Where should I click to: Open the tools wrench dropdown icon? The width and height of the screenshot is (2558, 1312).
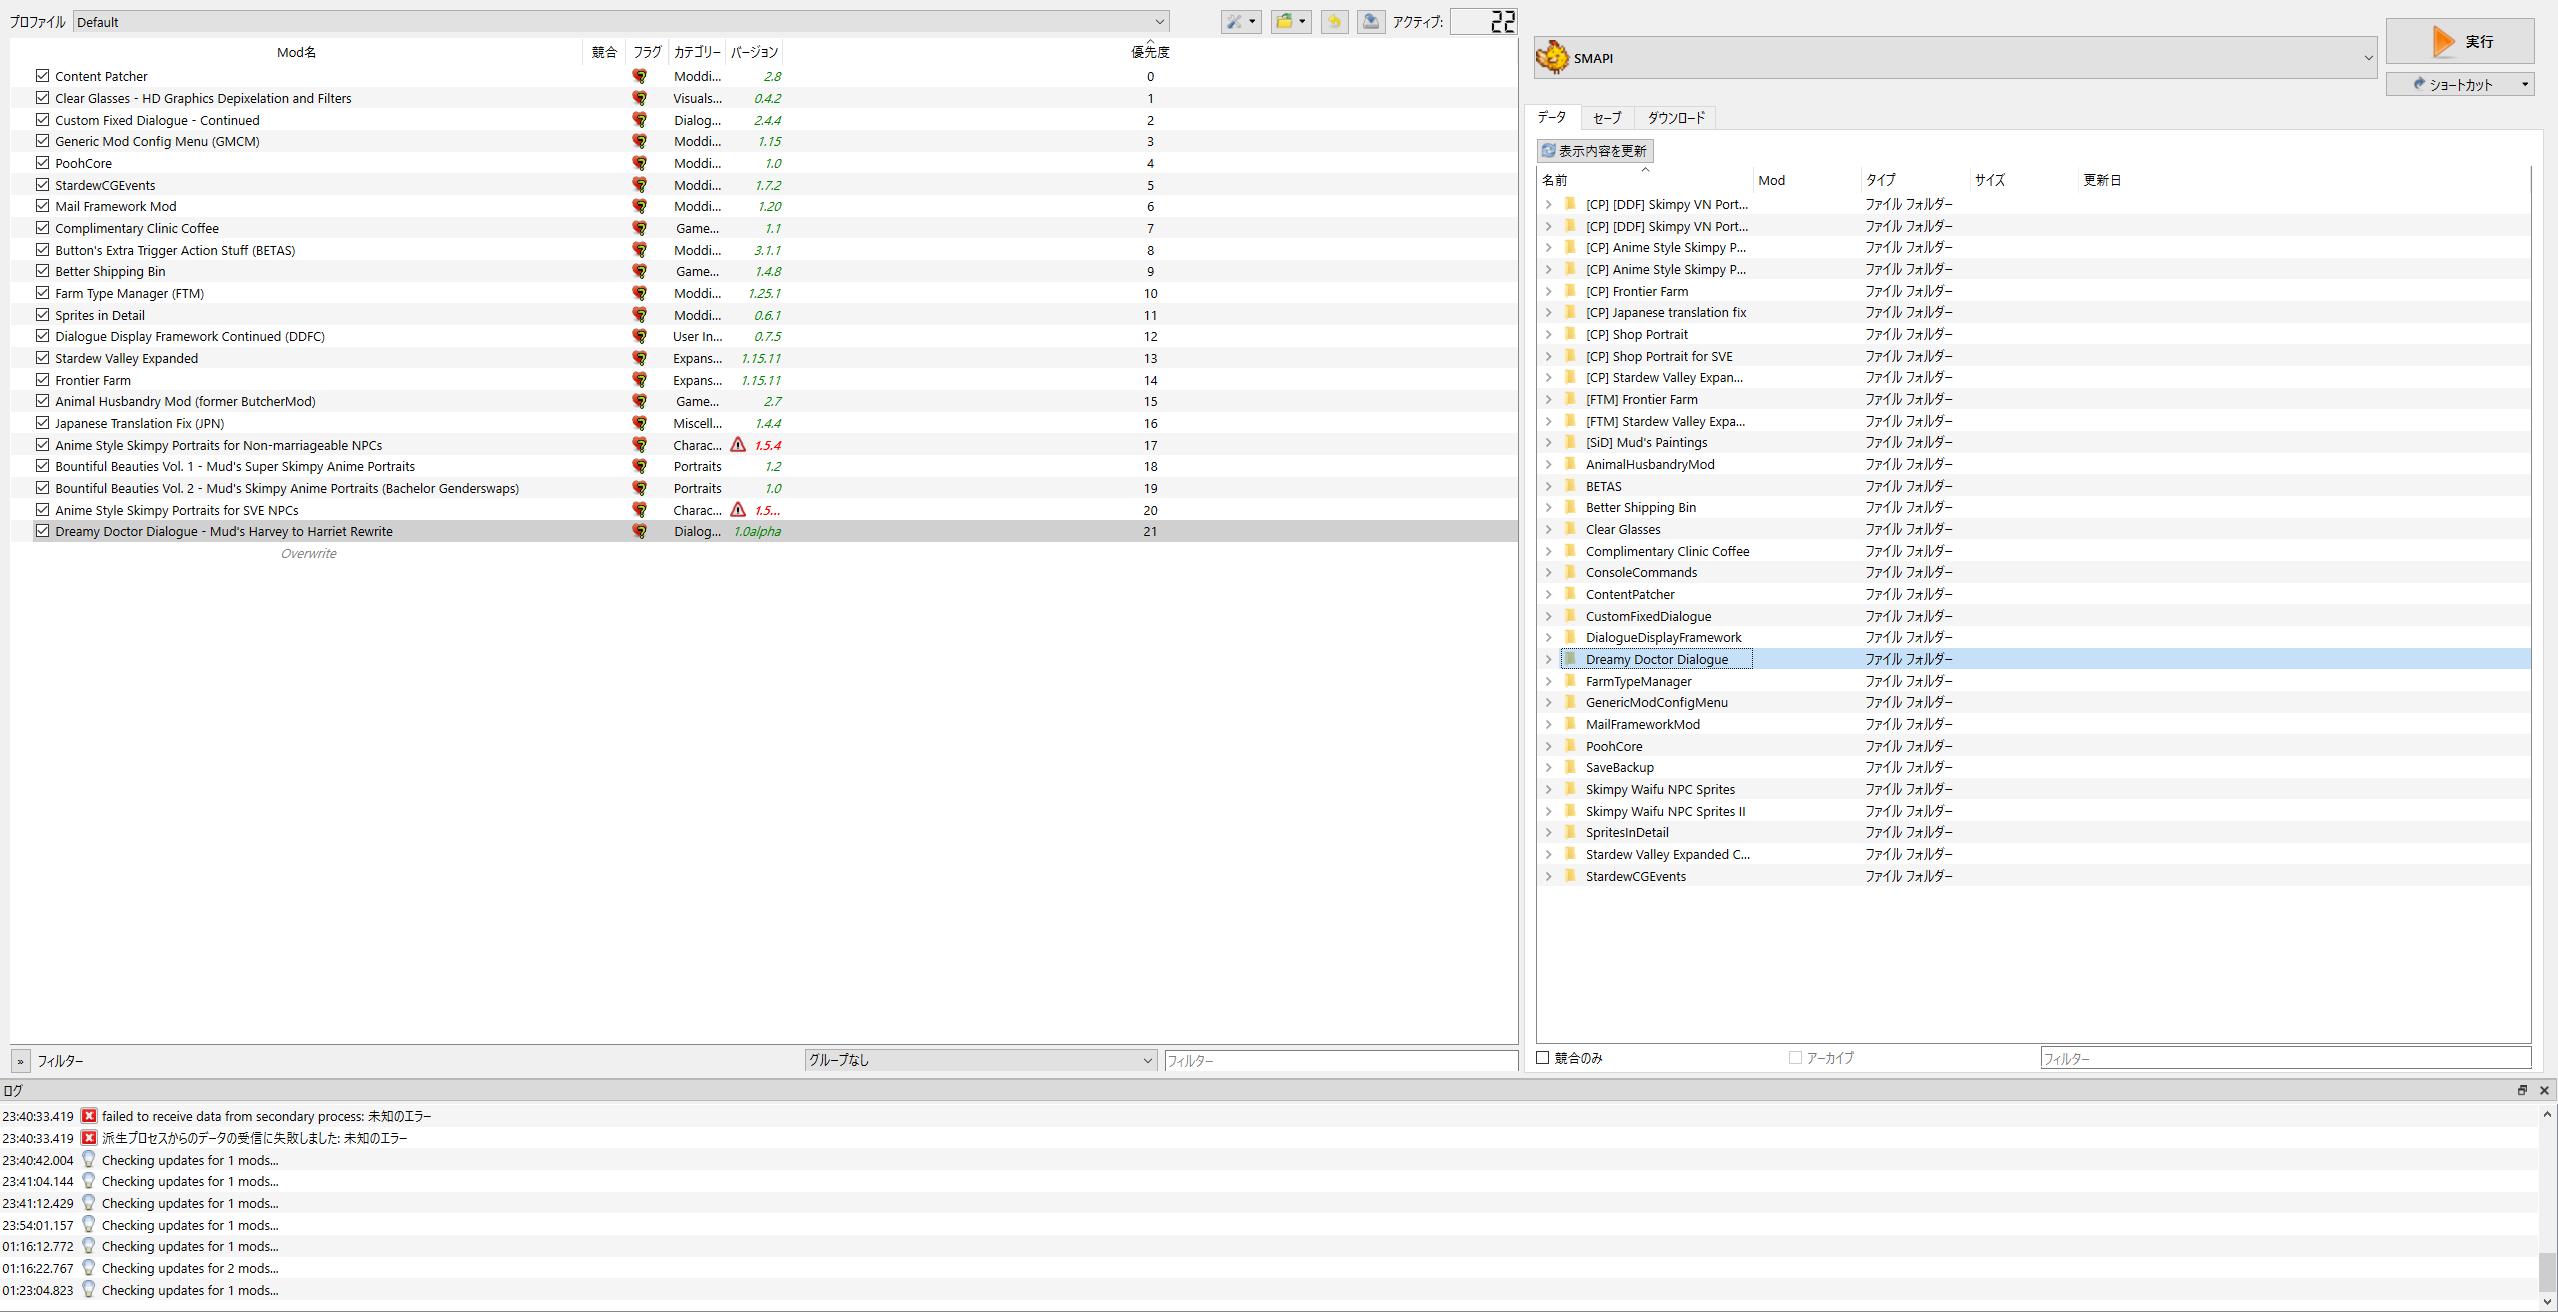tap(1240, 21)
